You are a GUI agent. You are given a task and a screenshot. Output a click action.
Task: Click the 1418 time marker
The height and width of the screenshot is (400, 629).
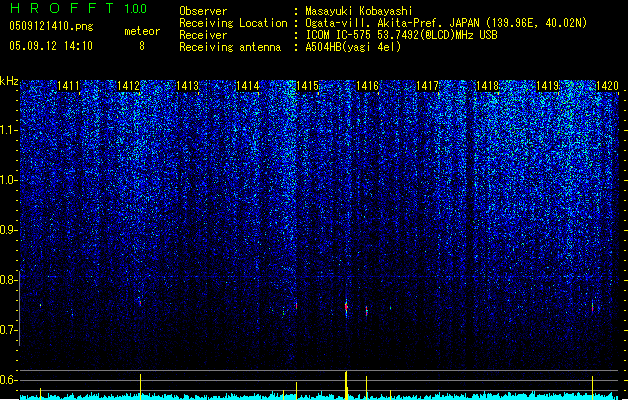click(x=487, y=85)
